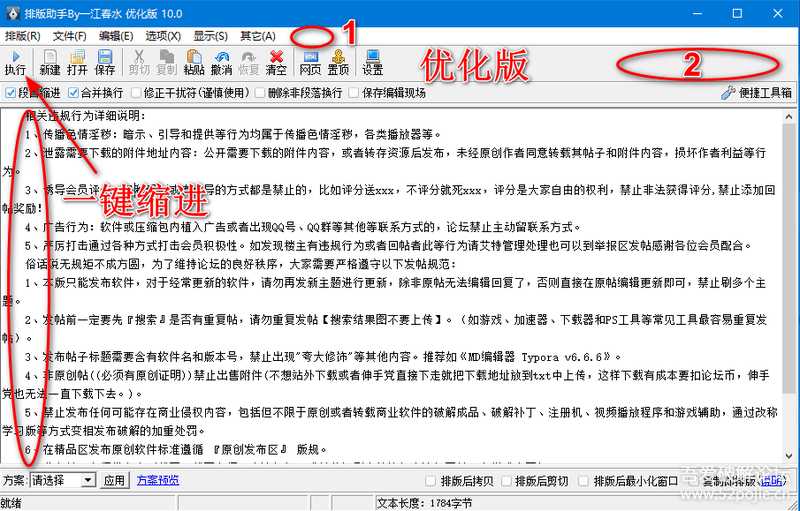Click the 执行 (Execute) toolbar icon
Viewport: 800px width, 511px height.
tap(15, 62)
